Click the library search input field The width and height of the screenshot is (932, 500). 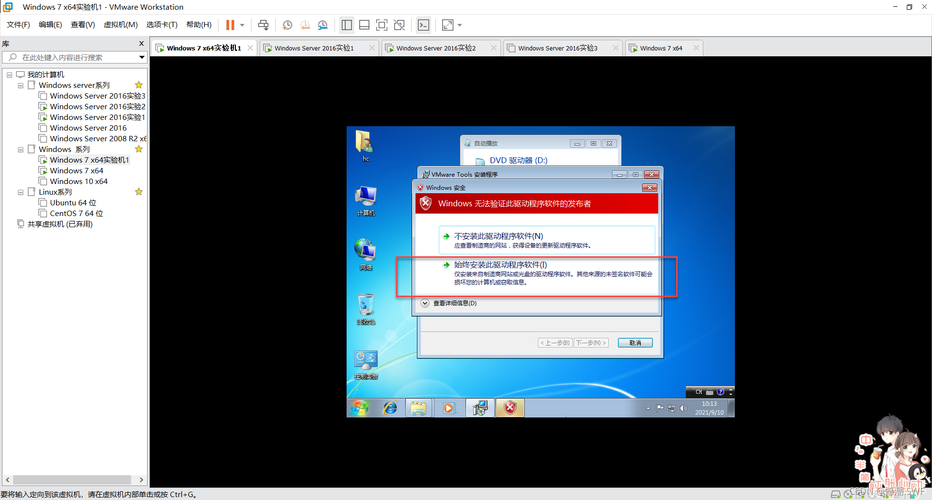coord(70,57)
